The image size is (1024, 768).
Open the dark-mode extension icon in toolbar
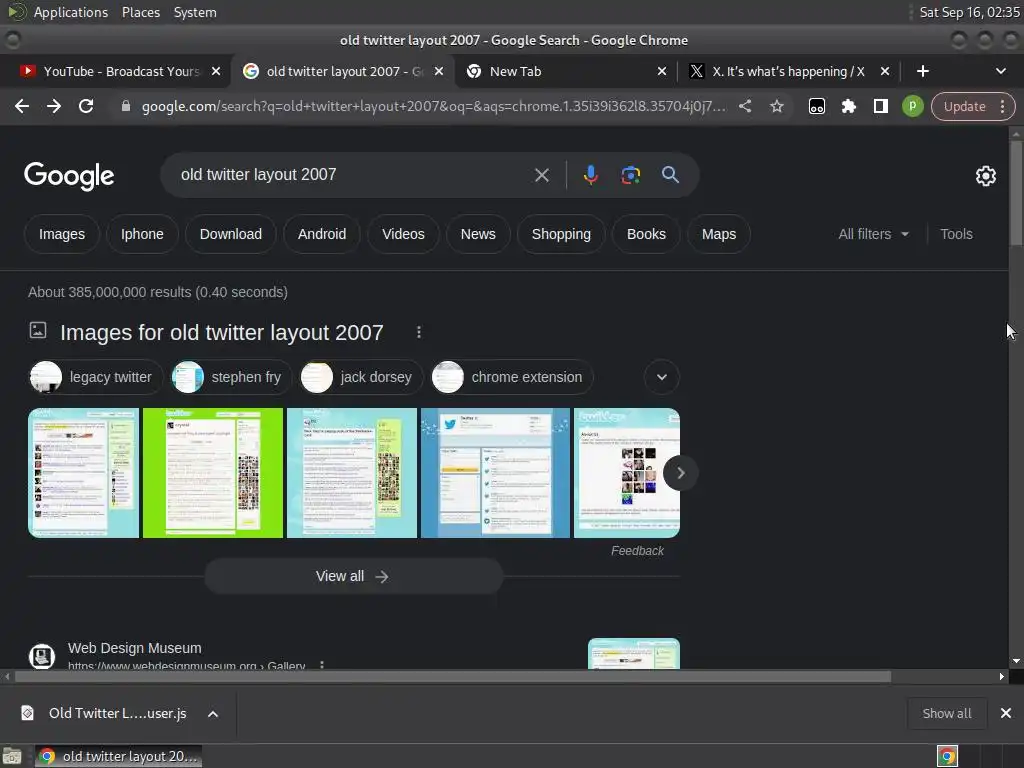(816, 106)
